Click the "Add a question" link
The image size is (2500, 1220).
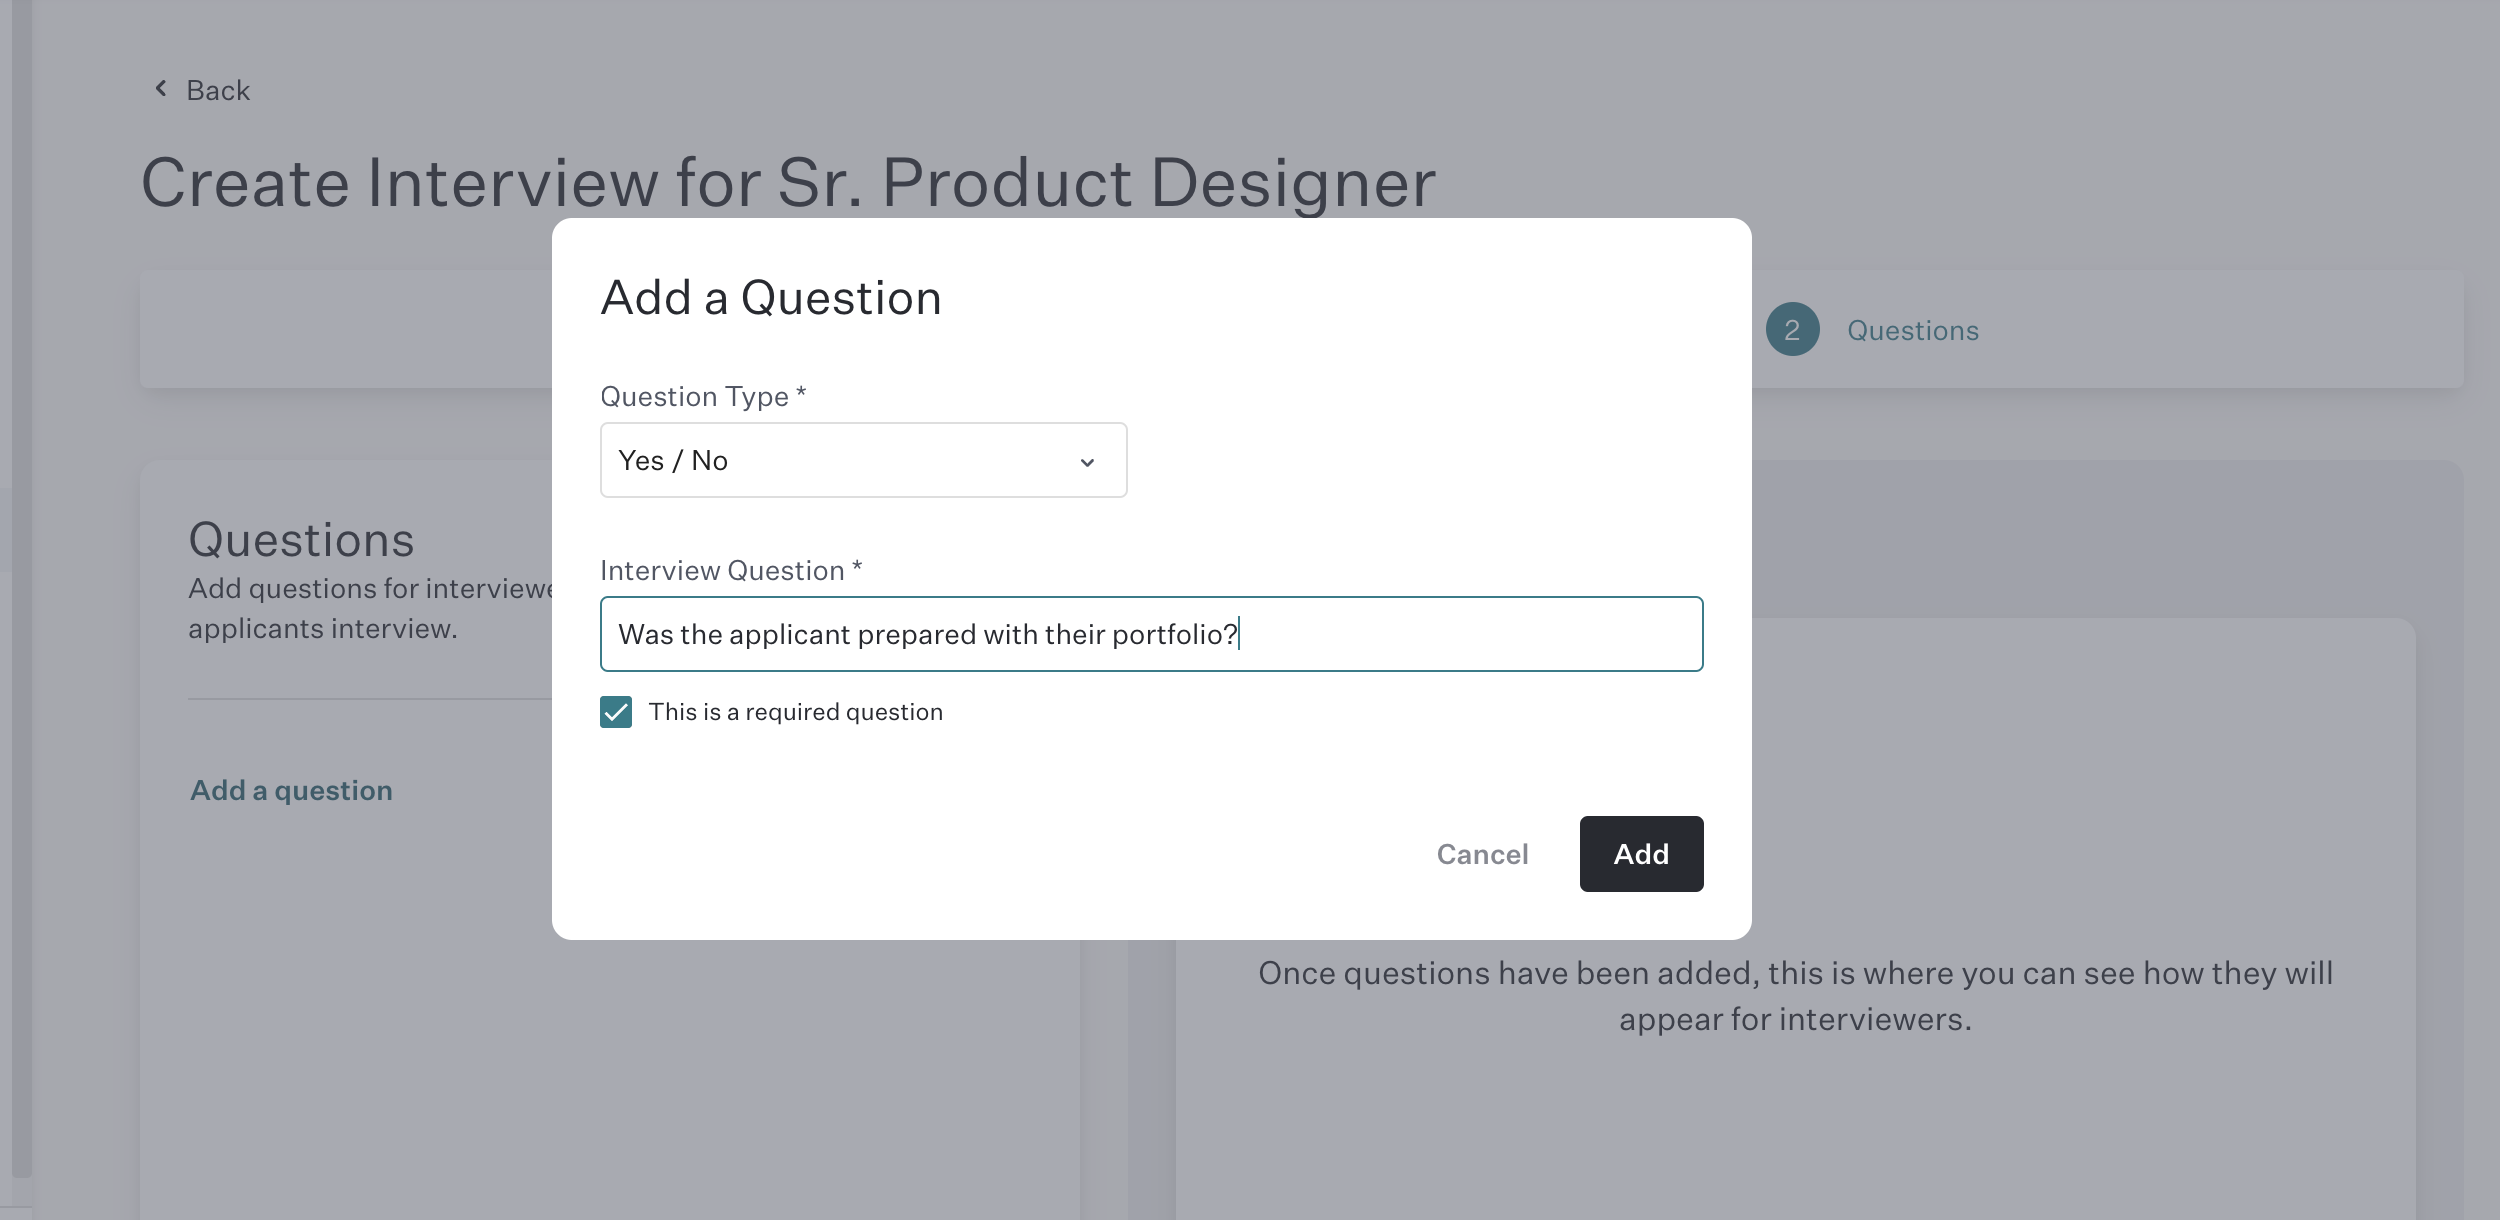click(x=291, y=790)
